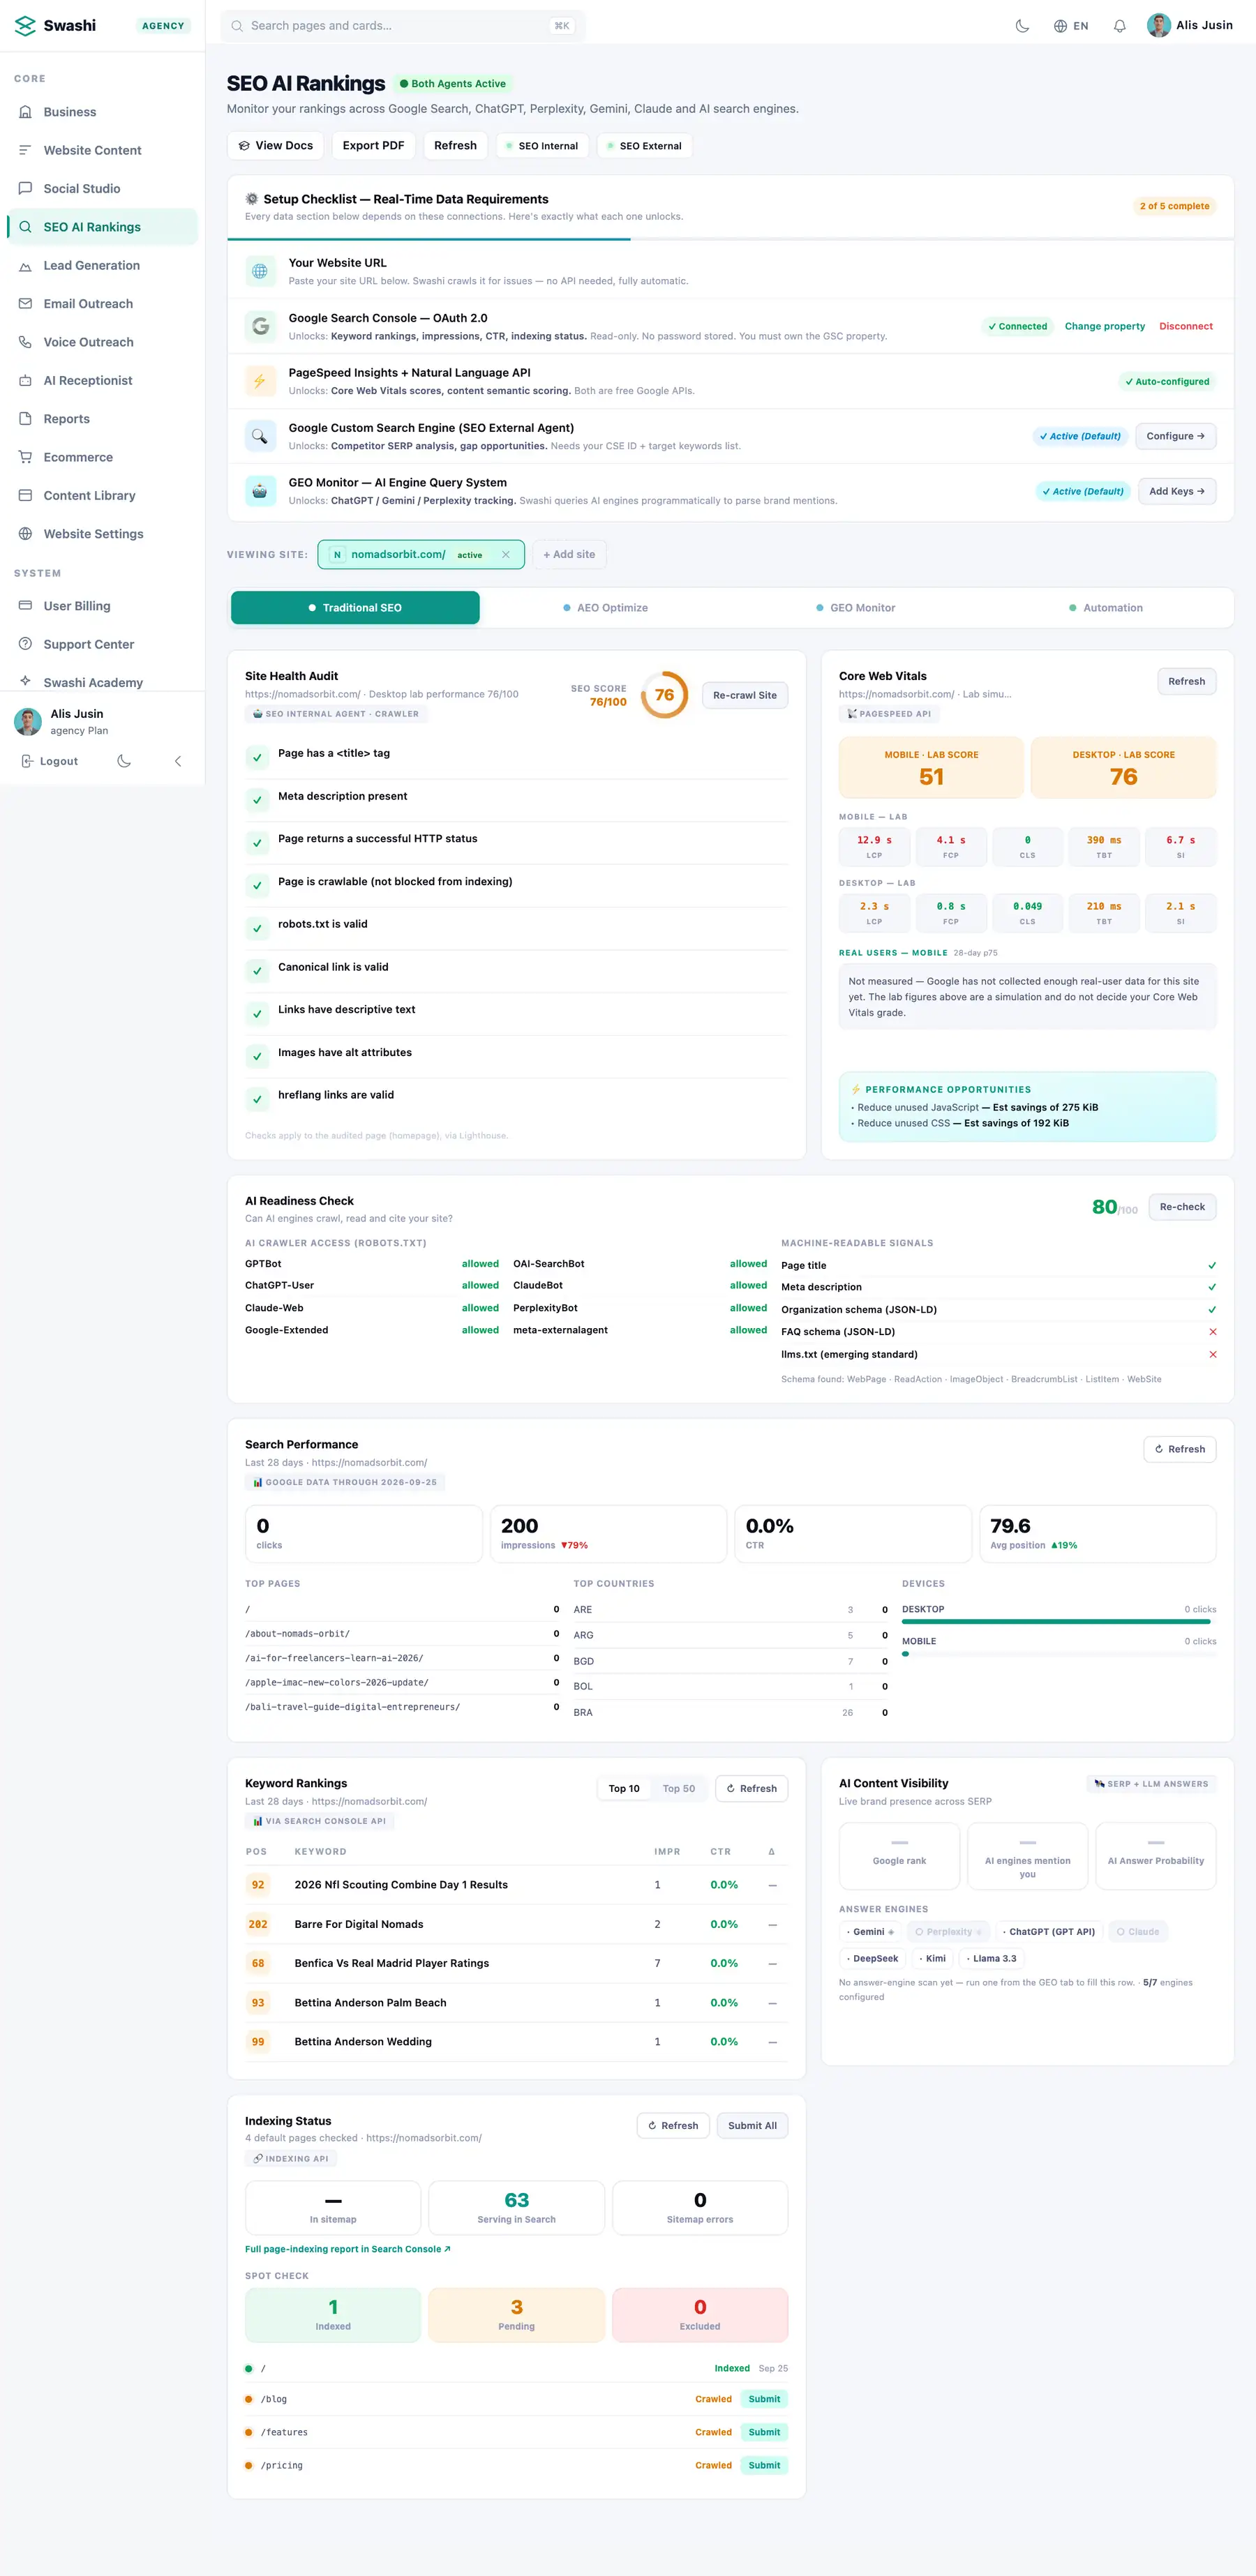Open AI Receptionist in sidebar
This screenshot has width=1256, height=2576.
pyautogui.click(x=102, y=381)
